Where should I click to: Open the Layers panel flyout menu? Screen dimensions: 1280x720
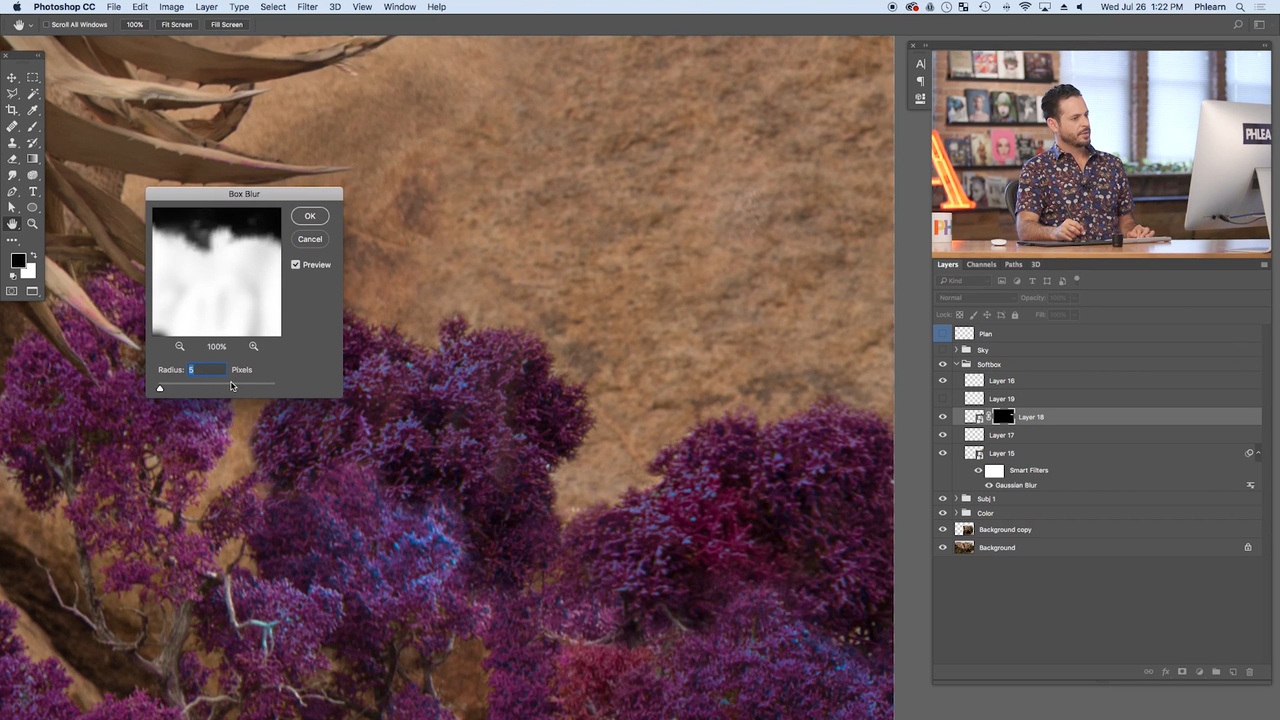[x=1264, y=264]
